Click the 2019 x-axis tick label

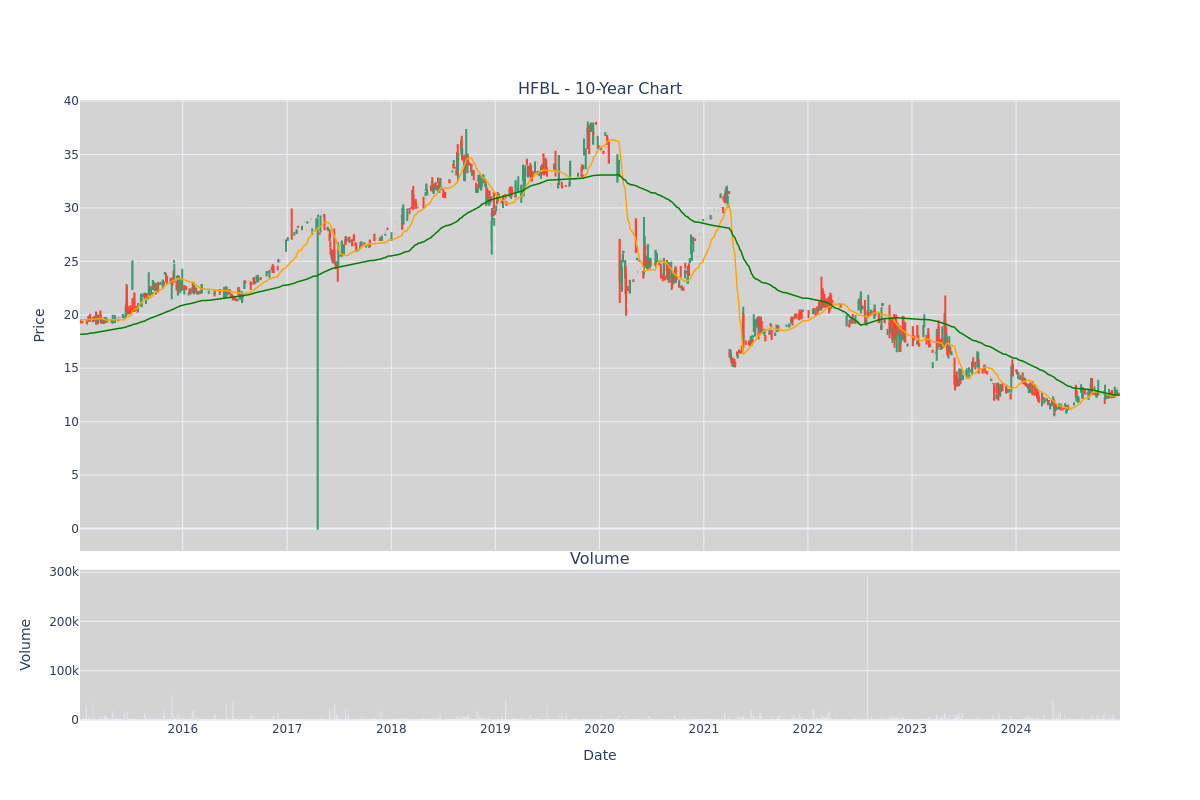(x=495, y=729)
